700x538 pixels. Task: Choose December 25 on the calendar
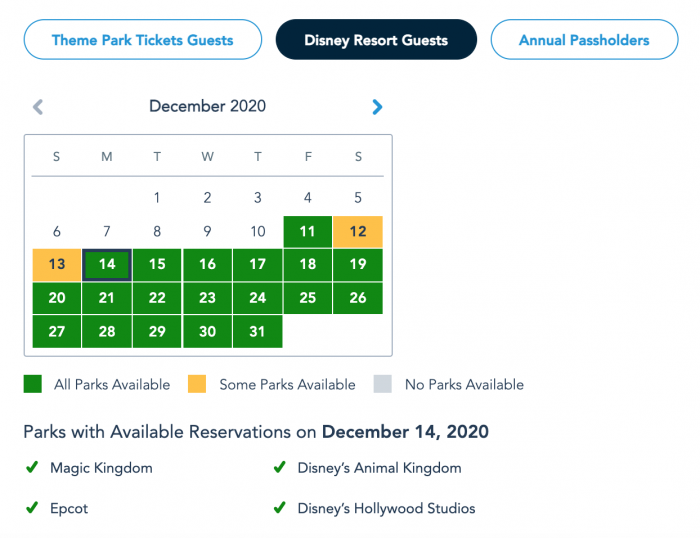click(x=308, y=298)
